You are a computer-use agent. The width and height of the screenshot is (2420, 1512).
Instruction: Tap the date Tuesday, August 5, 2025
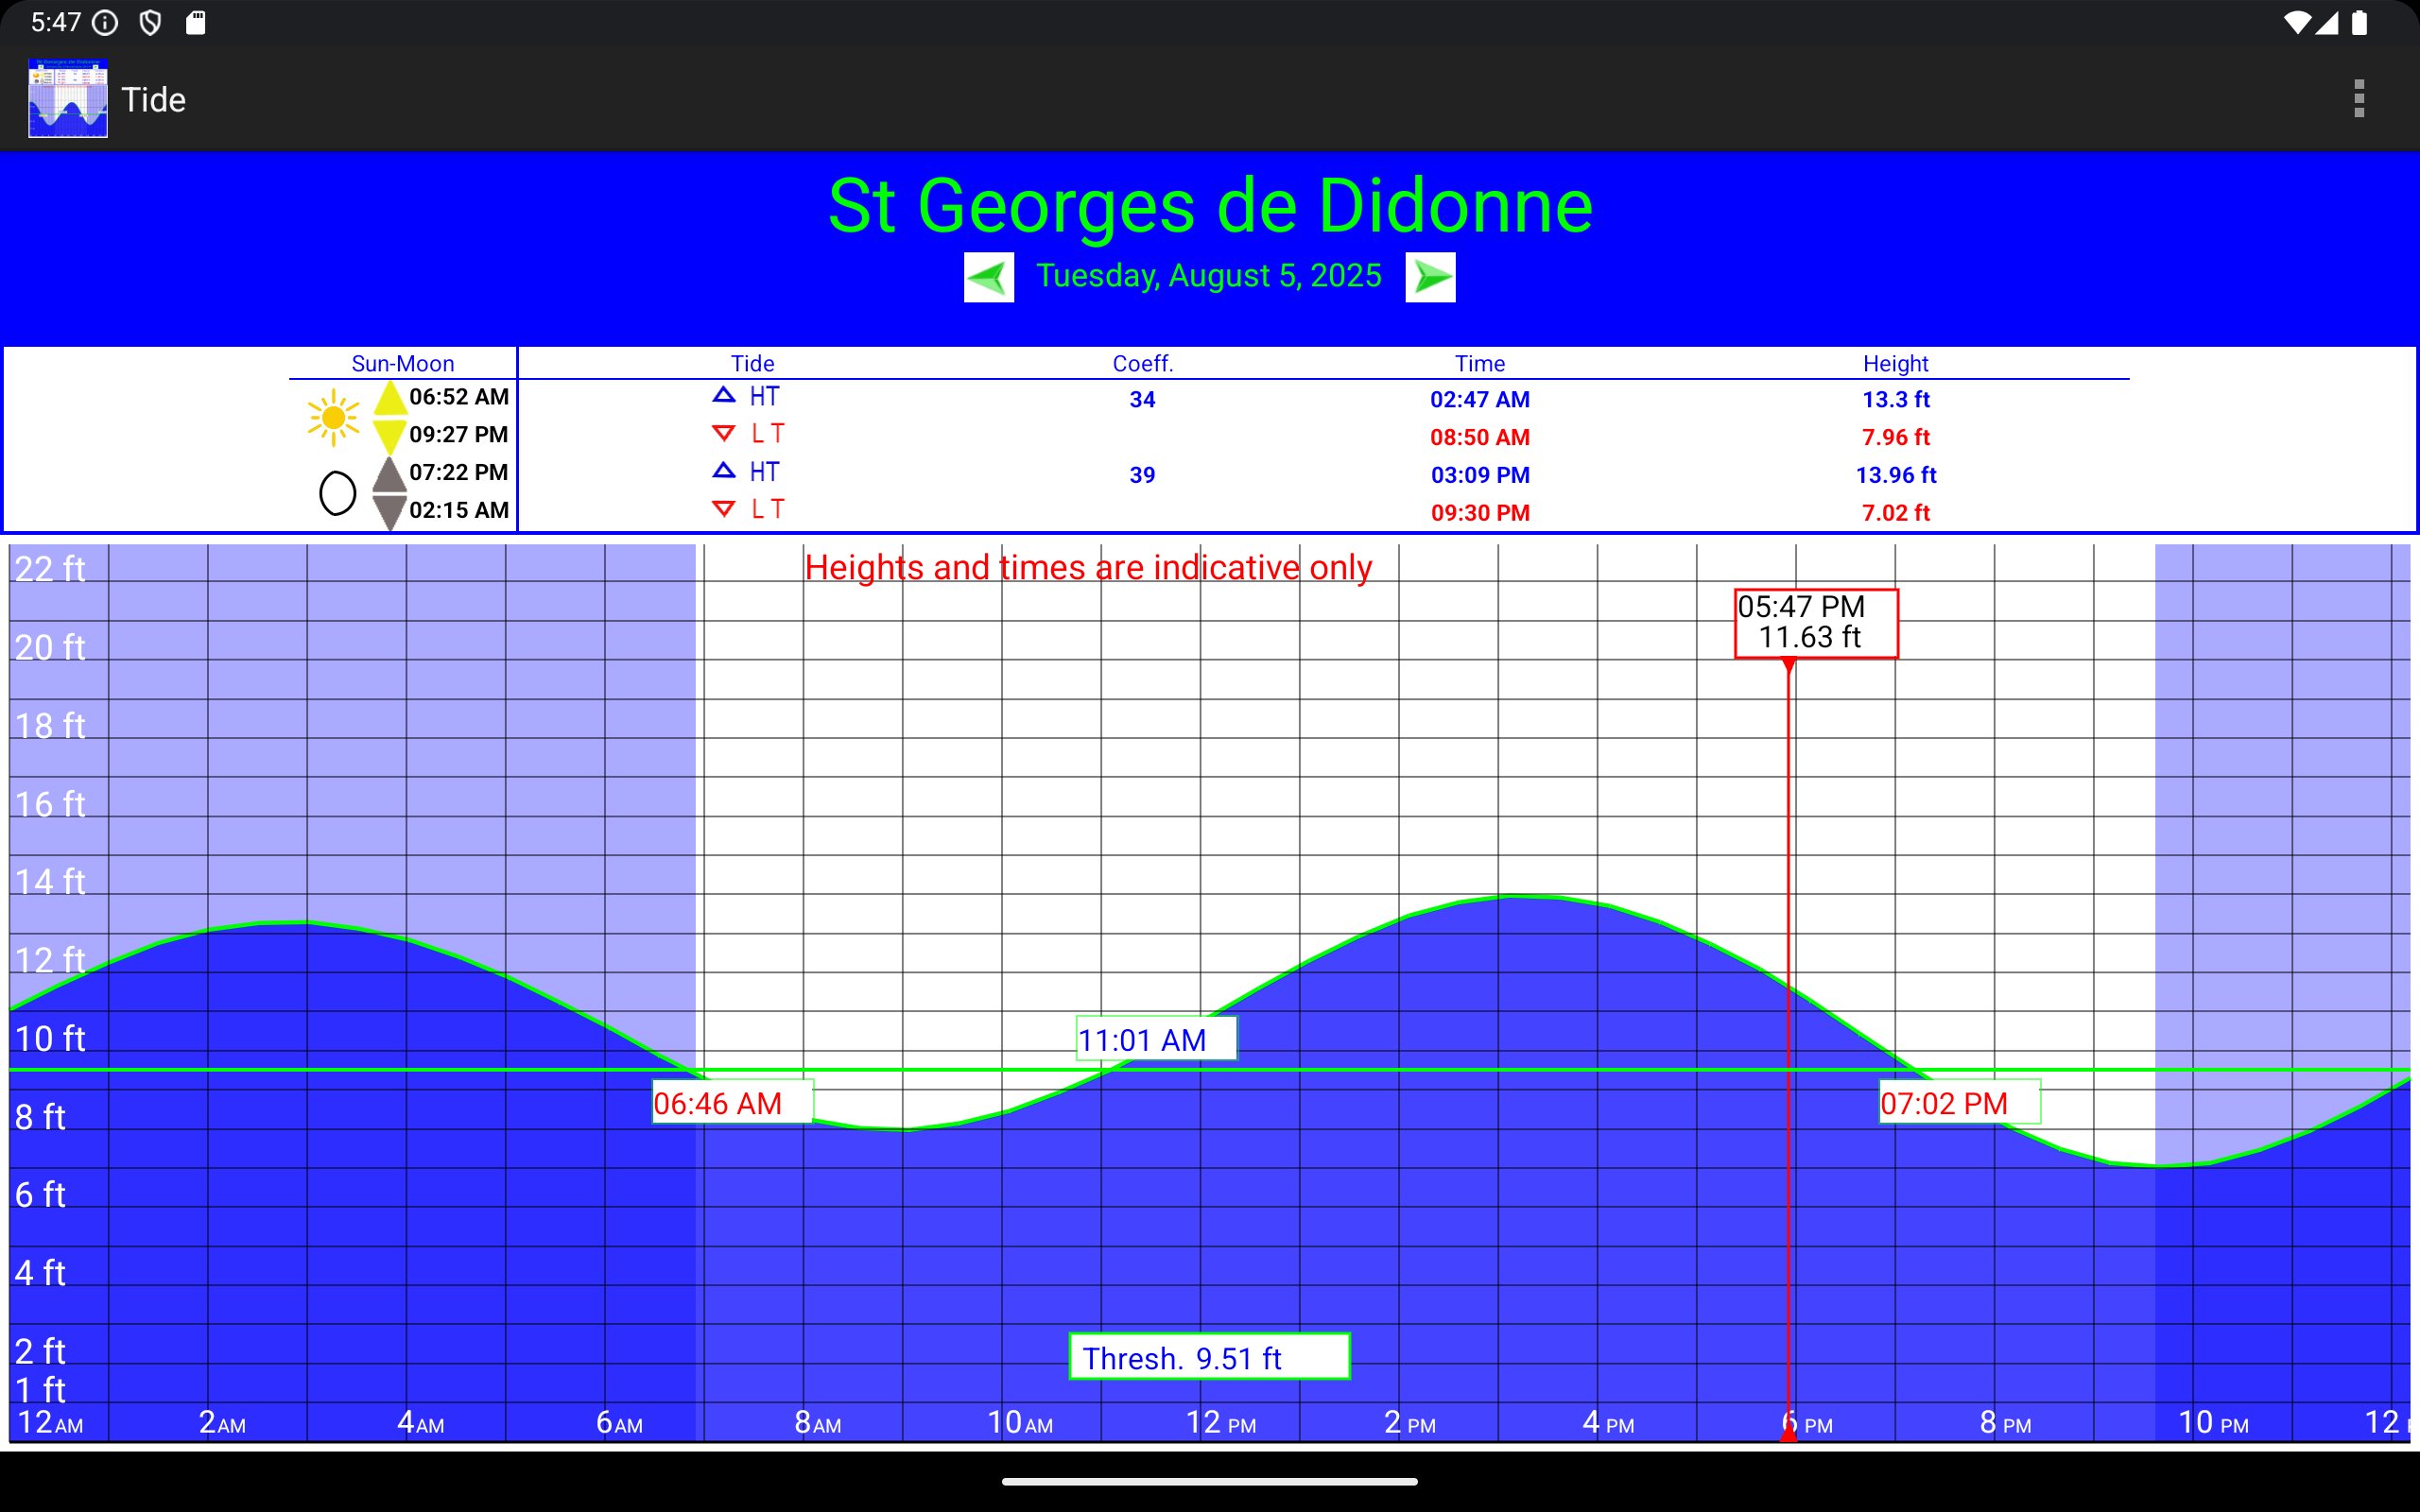point(1208,276)
